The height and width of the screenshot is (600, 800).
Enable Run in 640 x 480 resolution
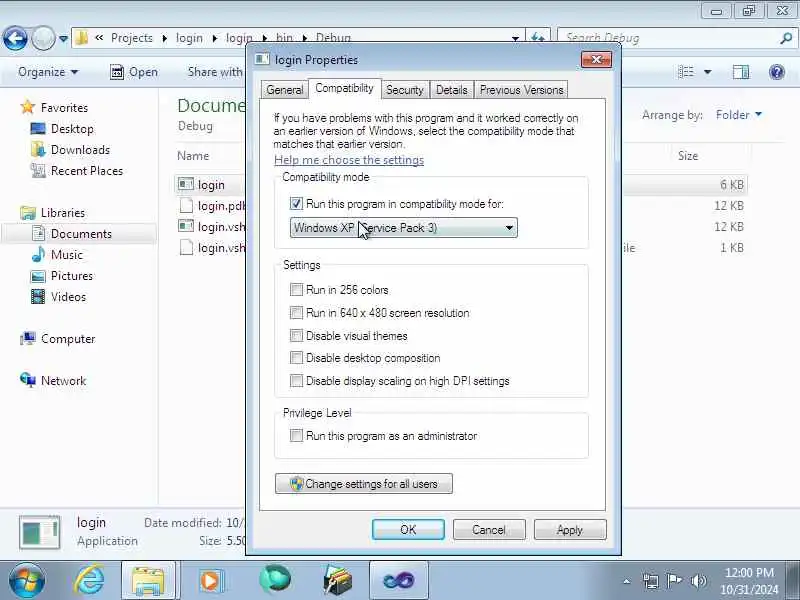[296, 313]
